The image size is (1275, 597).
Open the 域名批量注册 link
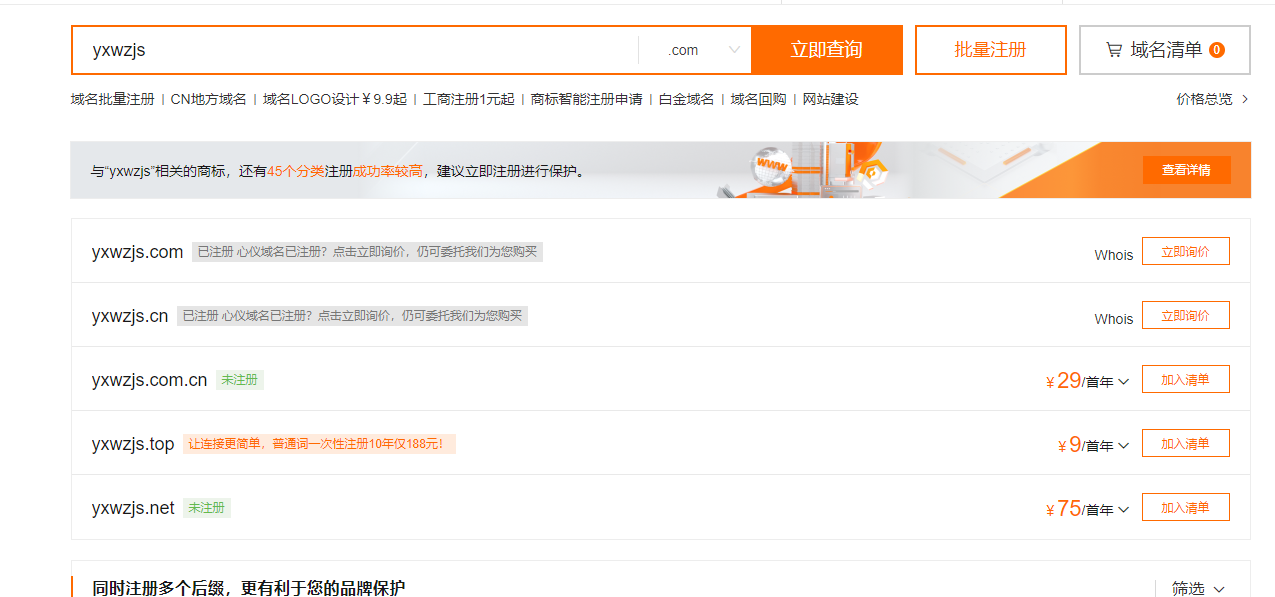pyautogui.click(x=113, y=99)
